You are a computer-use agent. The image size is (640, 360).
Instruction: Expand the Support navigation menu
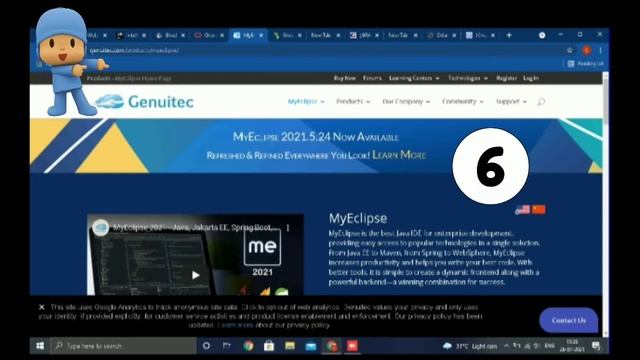point(511,101)
